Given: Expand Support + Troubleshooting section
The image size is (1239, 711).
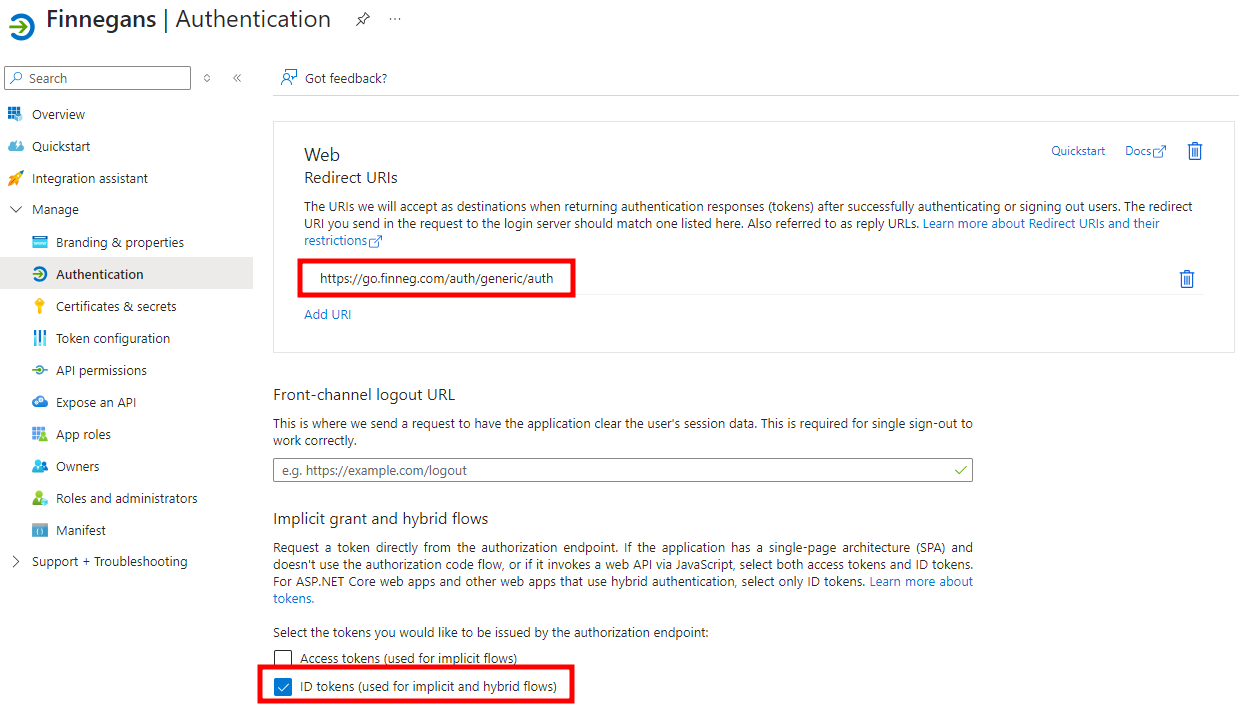Looking at the screenshot, I should 15,562.
